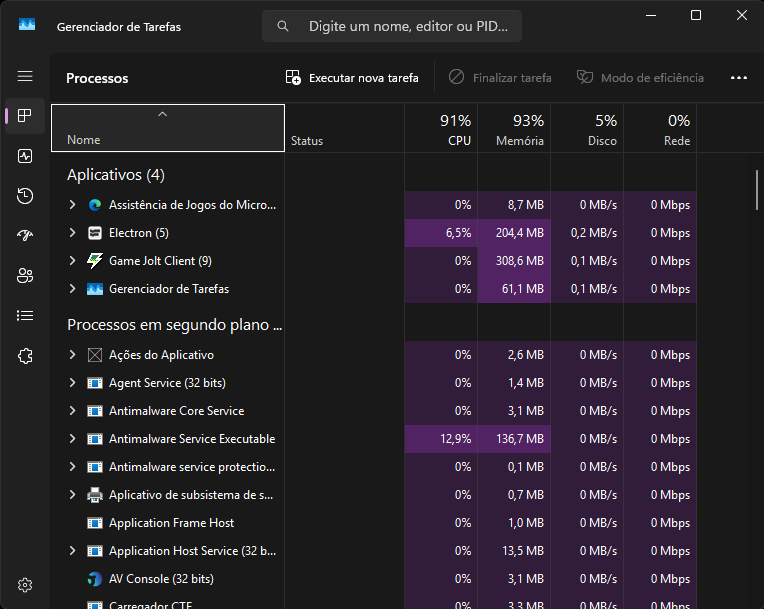Sort by the Nome column header
The height and width of the screenshot is (609, 764).
click(167, 130)
